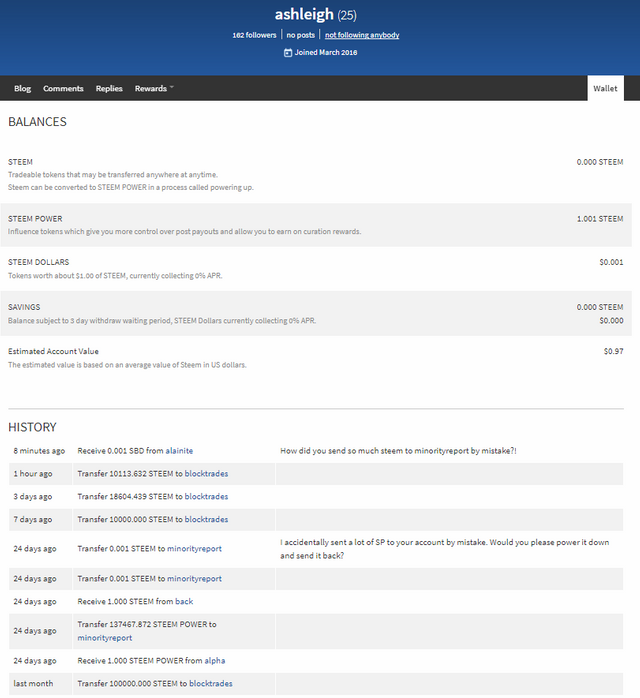This screenshot has width=640, height=698.
Task: Click the $0.001 Steem Dollars balance
Action: point(611,262)
